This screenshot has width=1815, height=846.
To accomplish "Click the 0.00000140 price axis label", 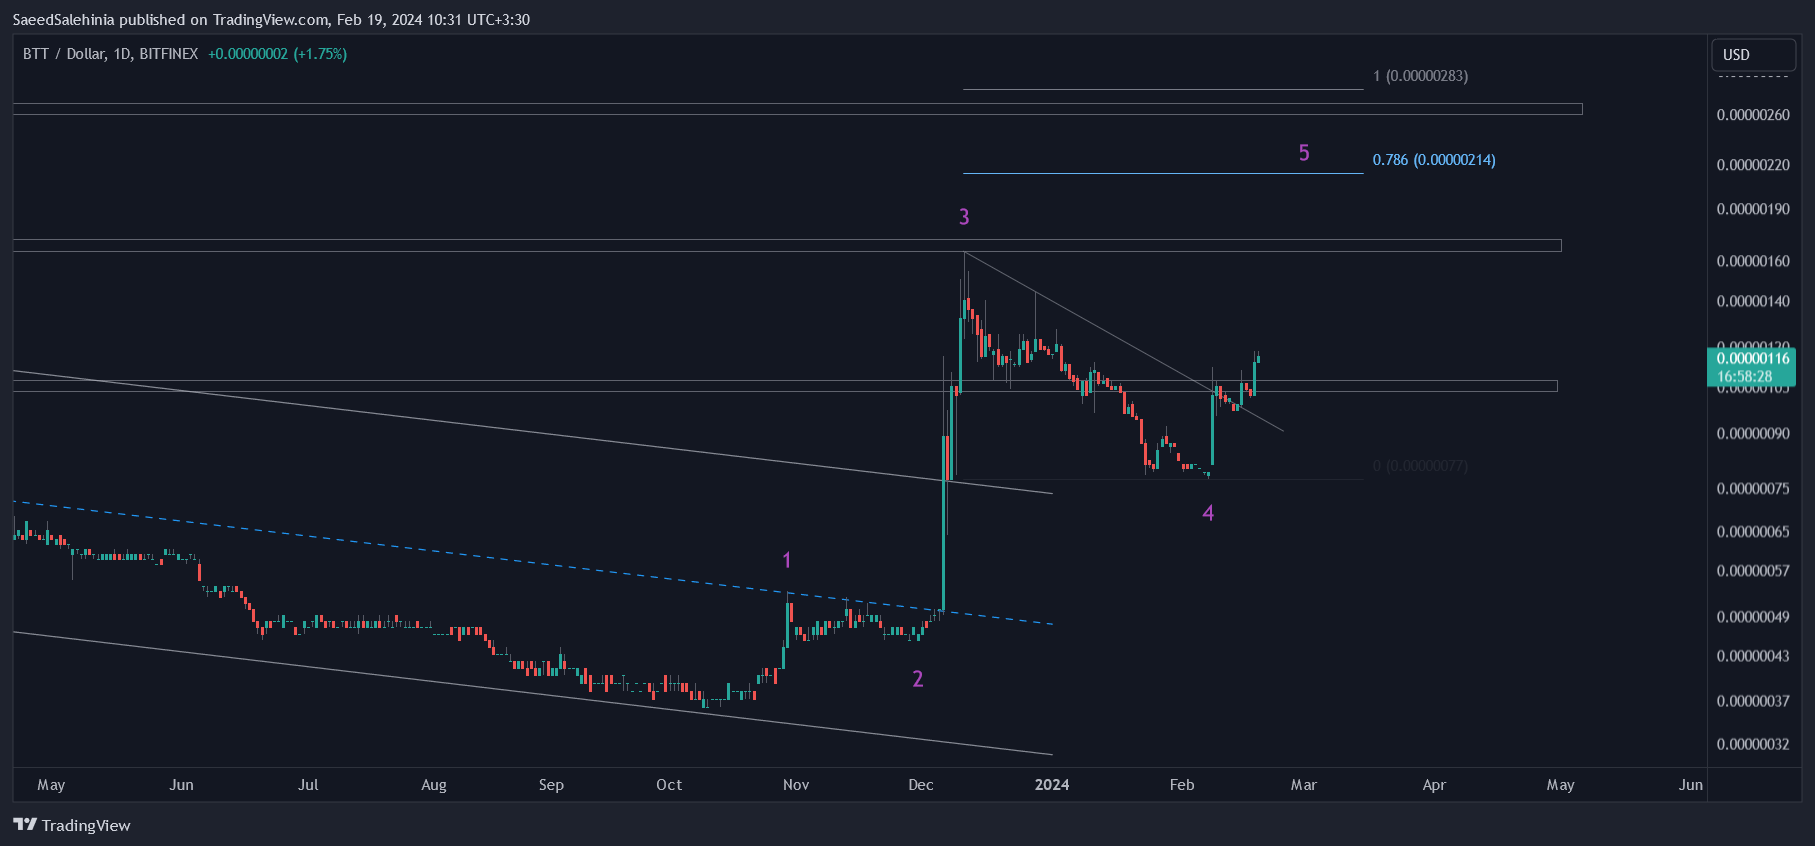I will click(x=1753, y=301).
